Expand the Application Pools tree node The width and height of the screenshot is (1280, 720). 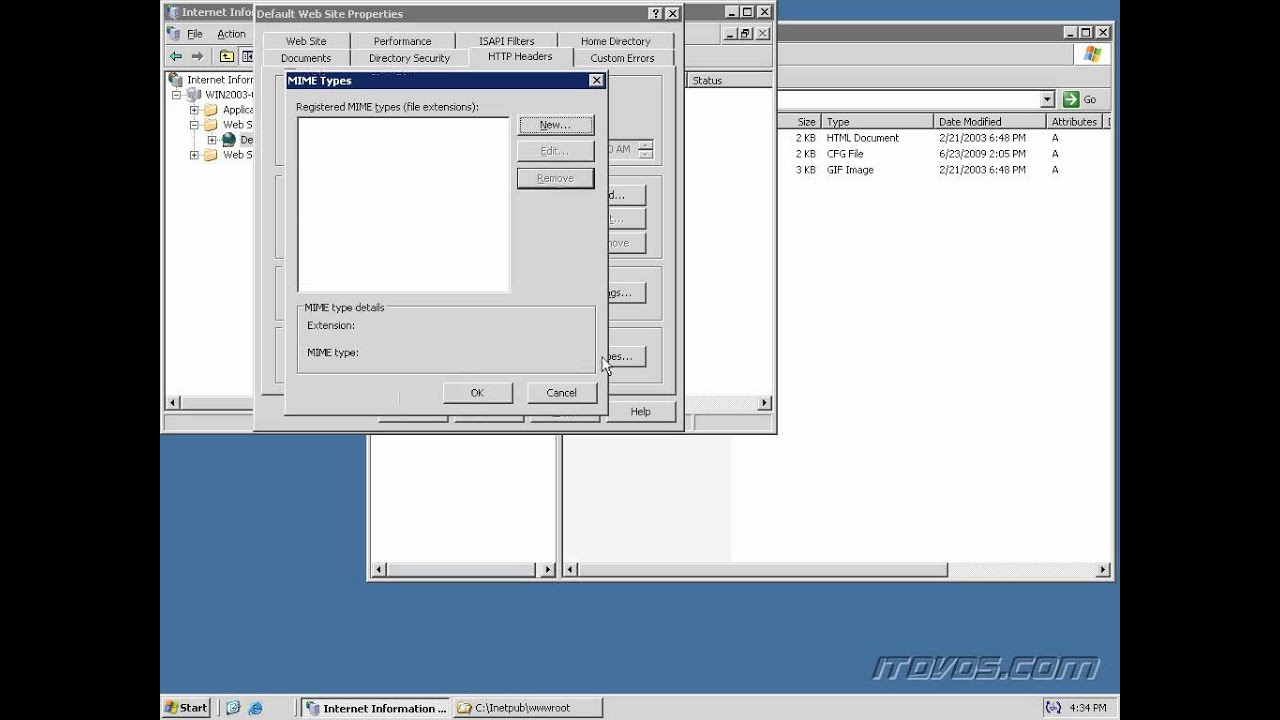click(194, 110)
